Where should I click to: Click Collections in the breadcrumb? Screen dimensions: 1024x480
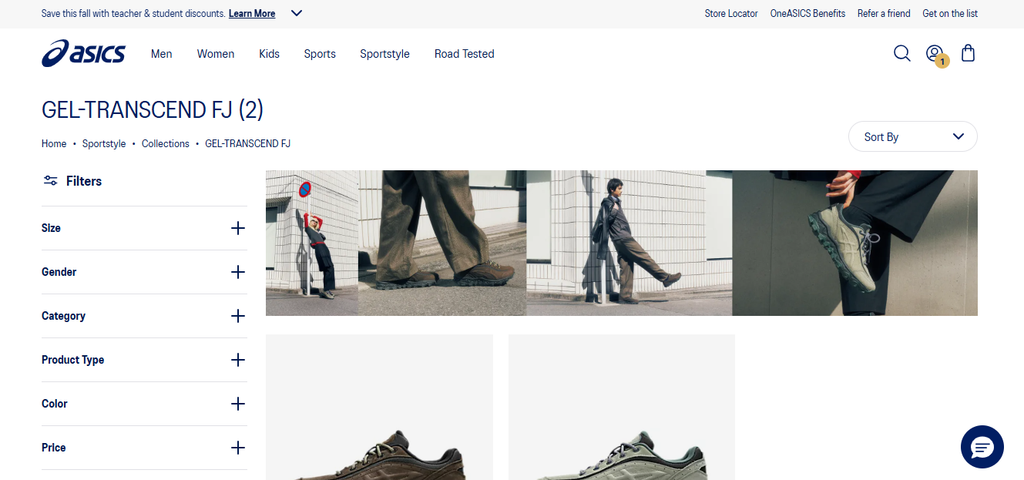pos(165,144)
